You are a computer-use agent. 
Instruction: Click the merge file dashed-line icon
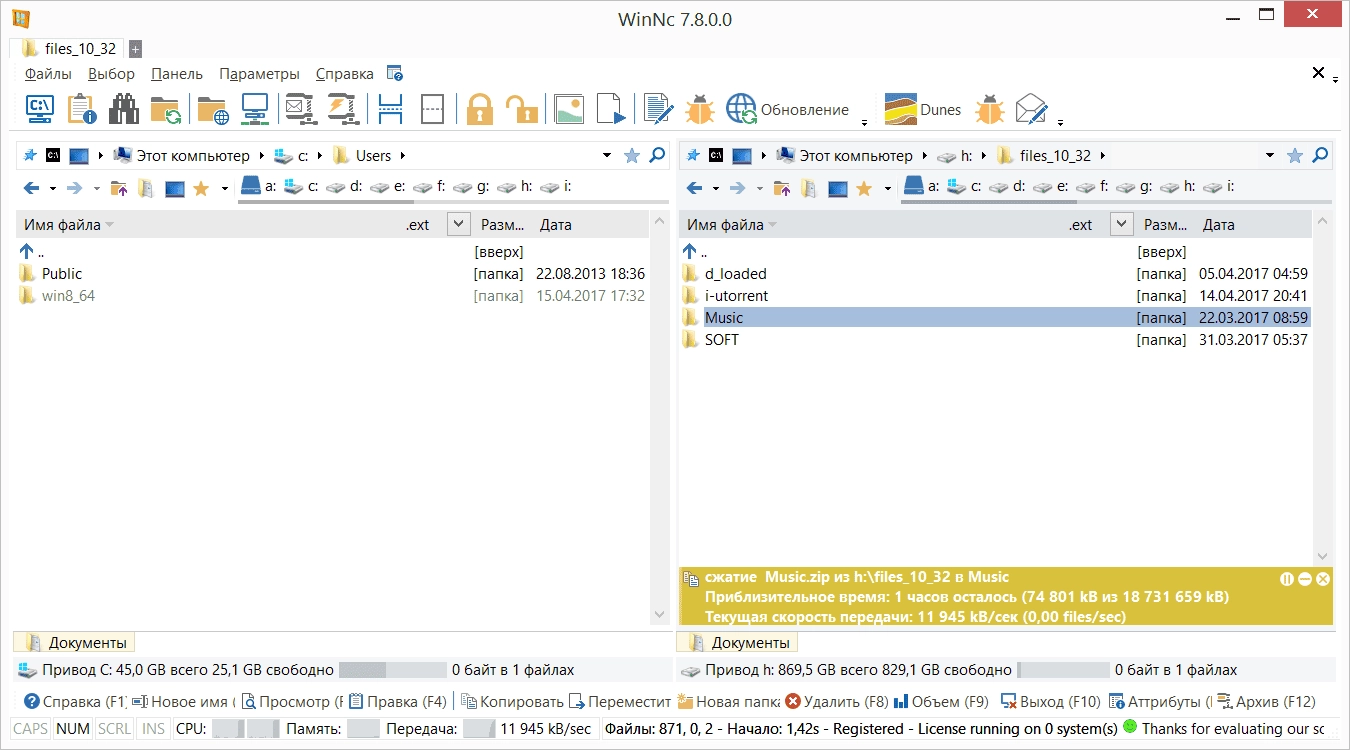[432, 109]
